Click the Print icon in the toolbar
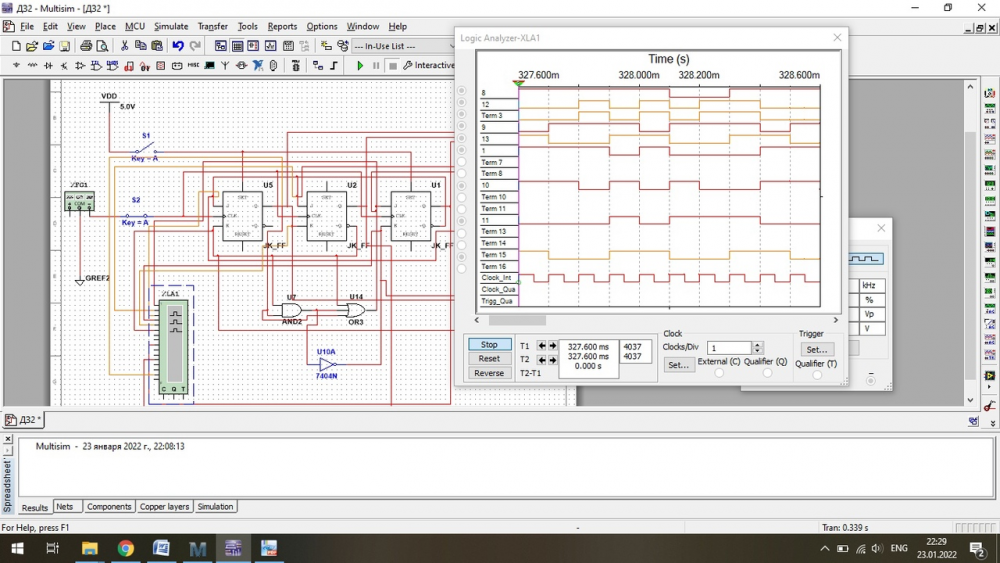The width and height of the screenshot is (1000, 563). pos(86,46)
